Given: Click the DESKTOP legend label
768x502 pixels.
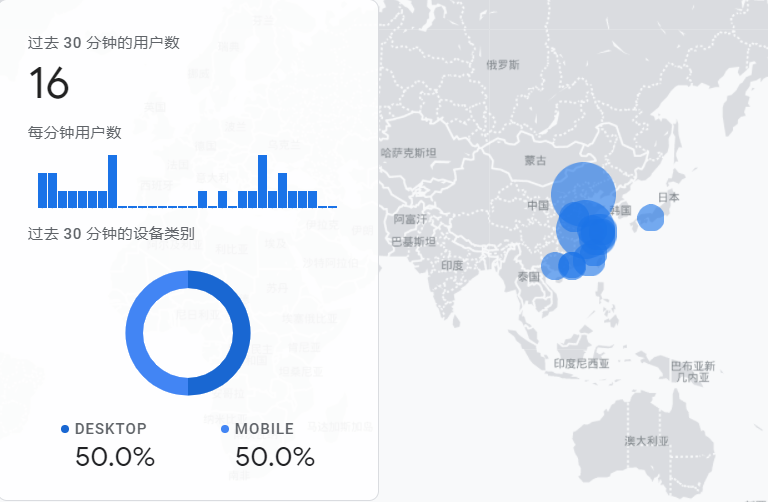Looking at the screenshot, I should (x=110, y=429).
